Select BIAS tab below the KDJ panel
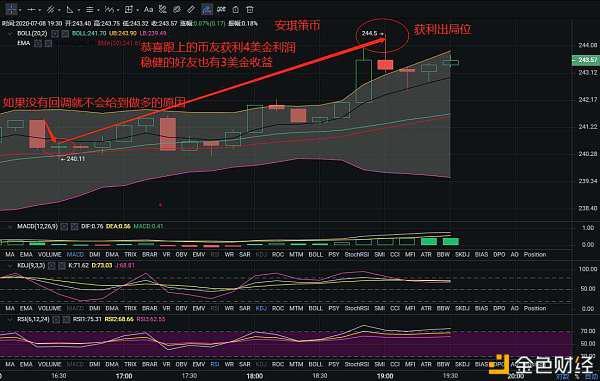 click(x=481, y=308)
